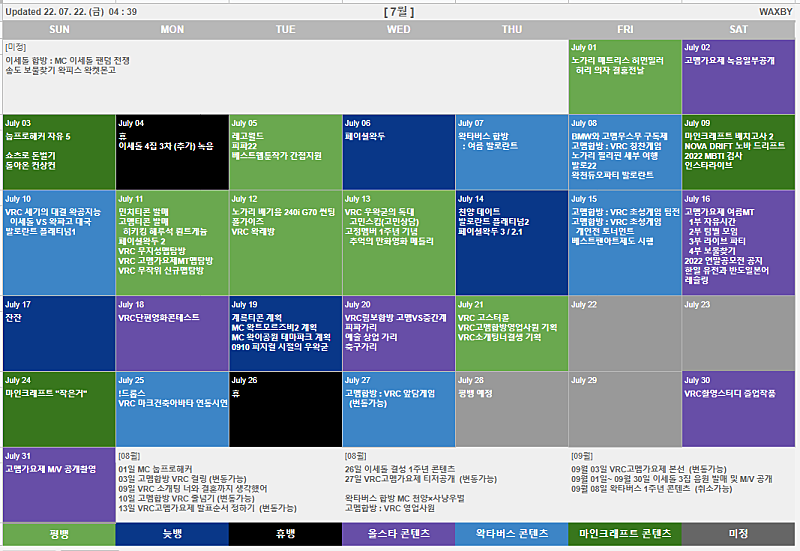Viewport: 800px width, 551px height.
Task: Click '발로란트 플래티넘2' on July 14
Action: click(x=493, y=222)
